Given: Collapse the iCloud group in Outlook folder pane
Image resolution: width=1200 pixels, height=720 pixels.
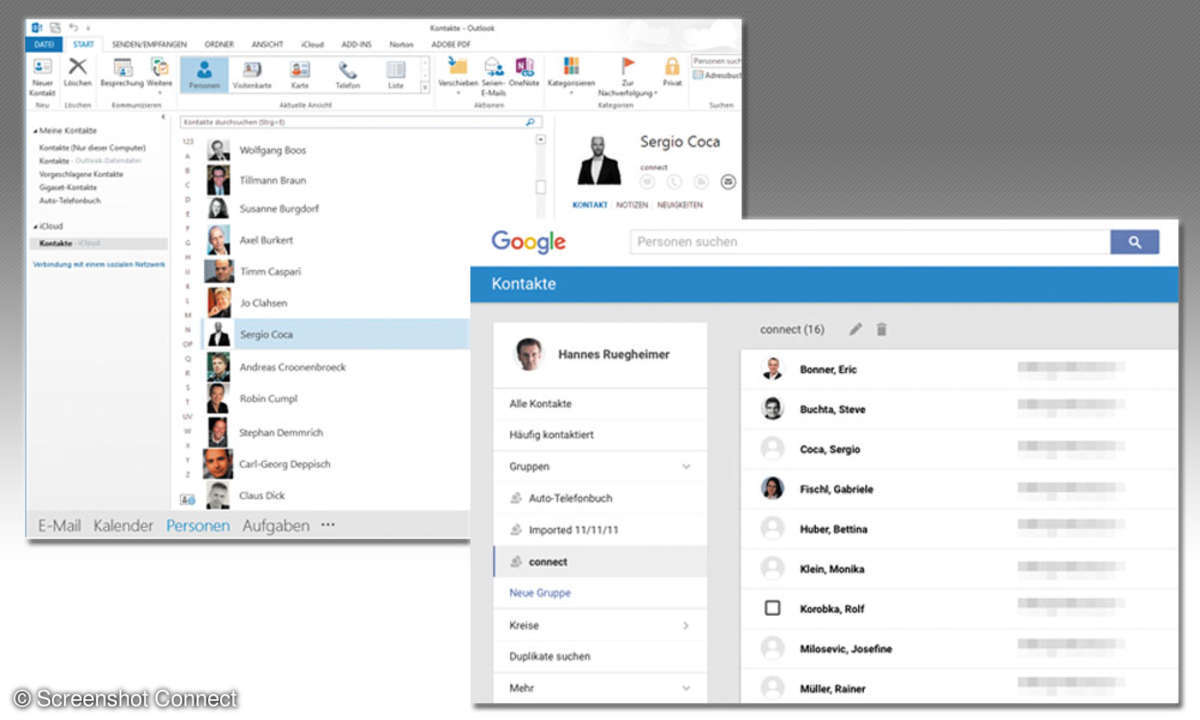Looking at the screenshot, I should pyautogui.click(x=35, y=227).
